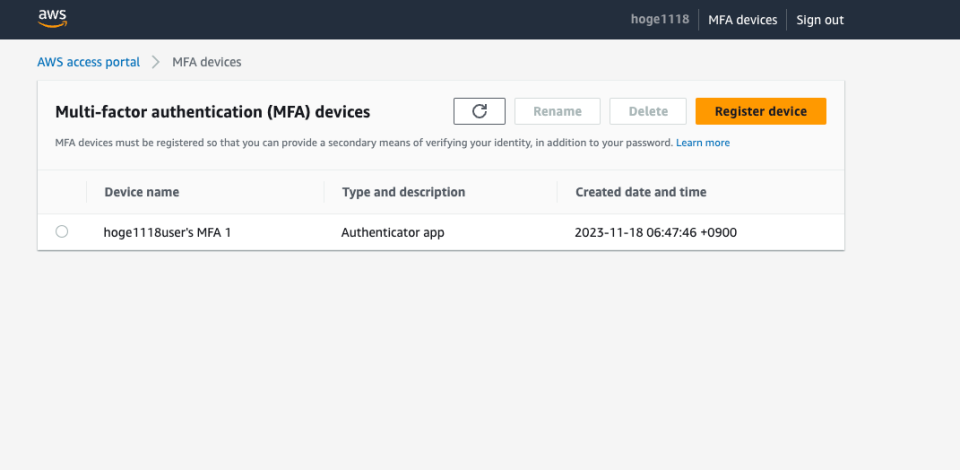960x470 pixels.
Task: Click the Rename button
Action: coord(557,111)
